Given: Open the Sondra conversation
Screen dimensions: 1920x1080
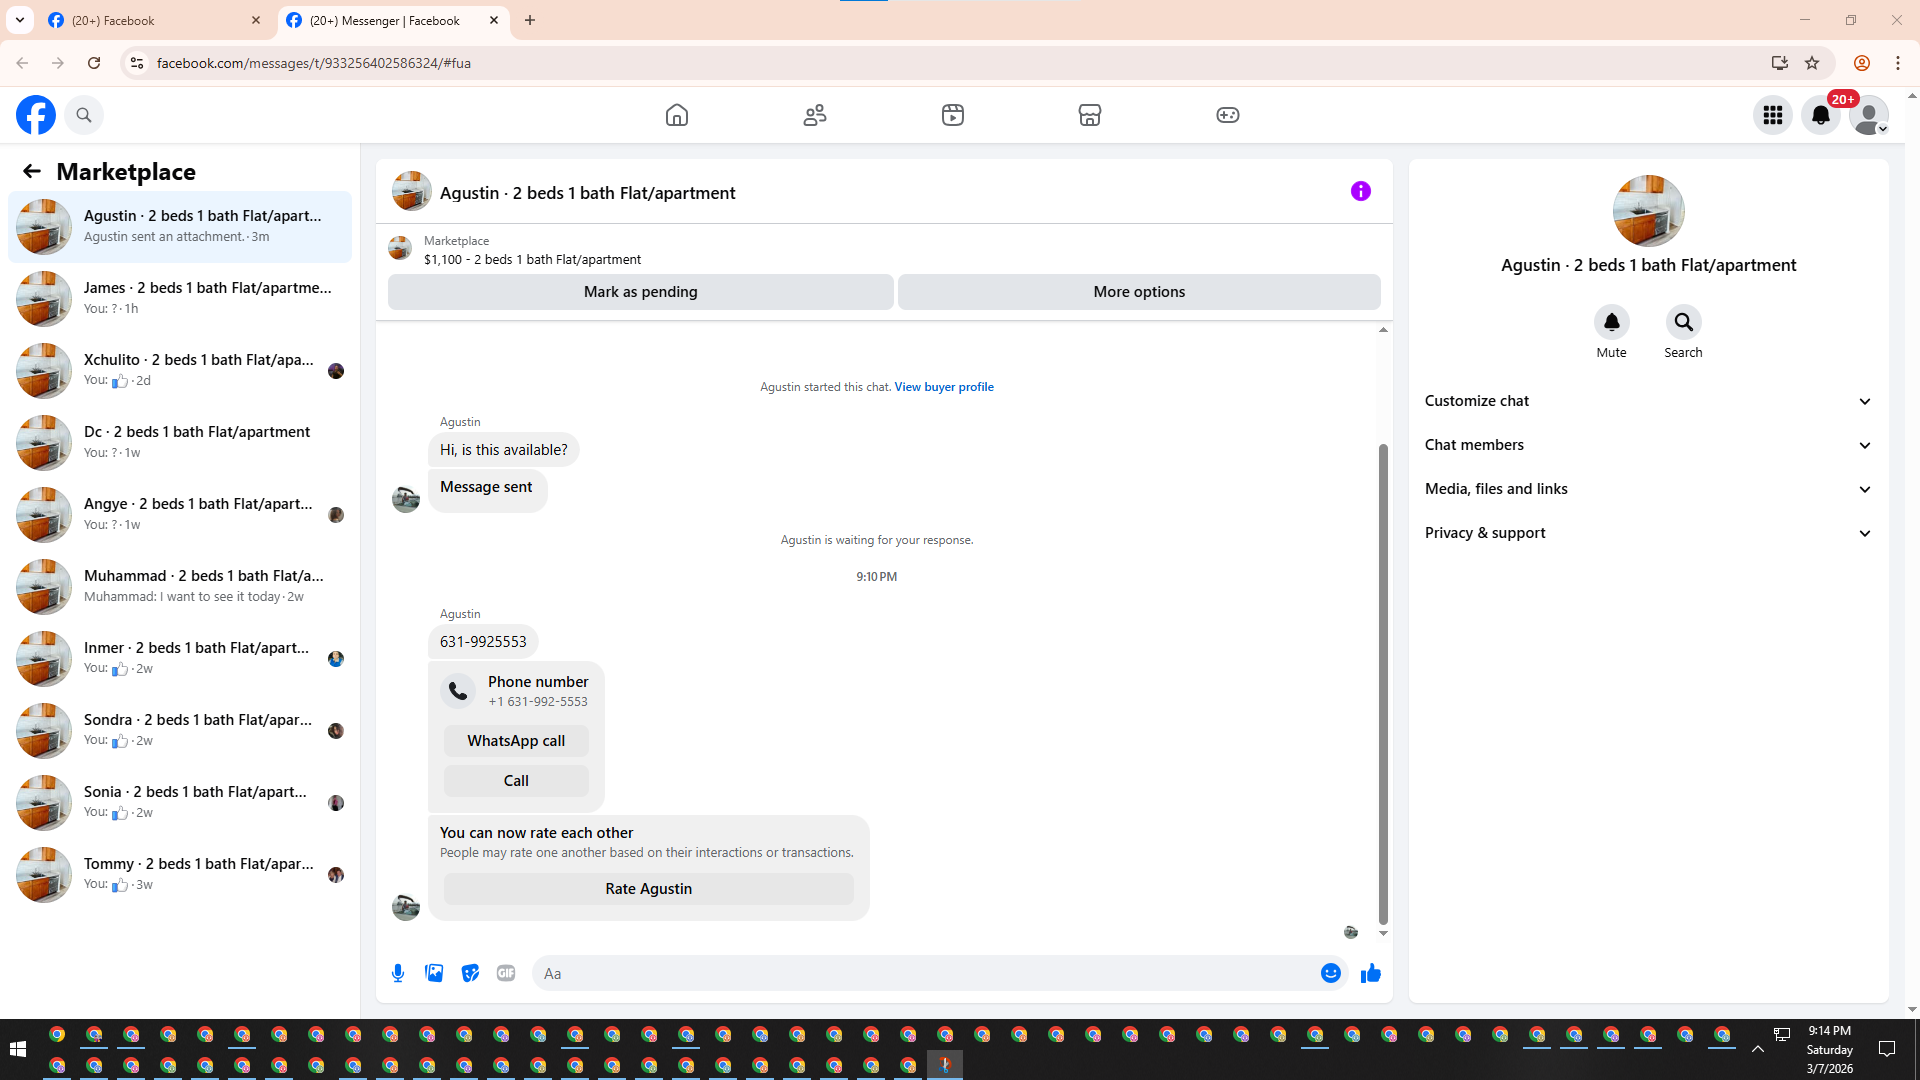Looking at the screenshot, I should [x=180, y=731].
